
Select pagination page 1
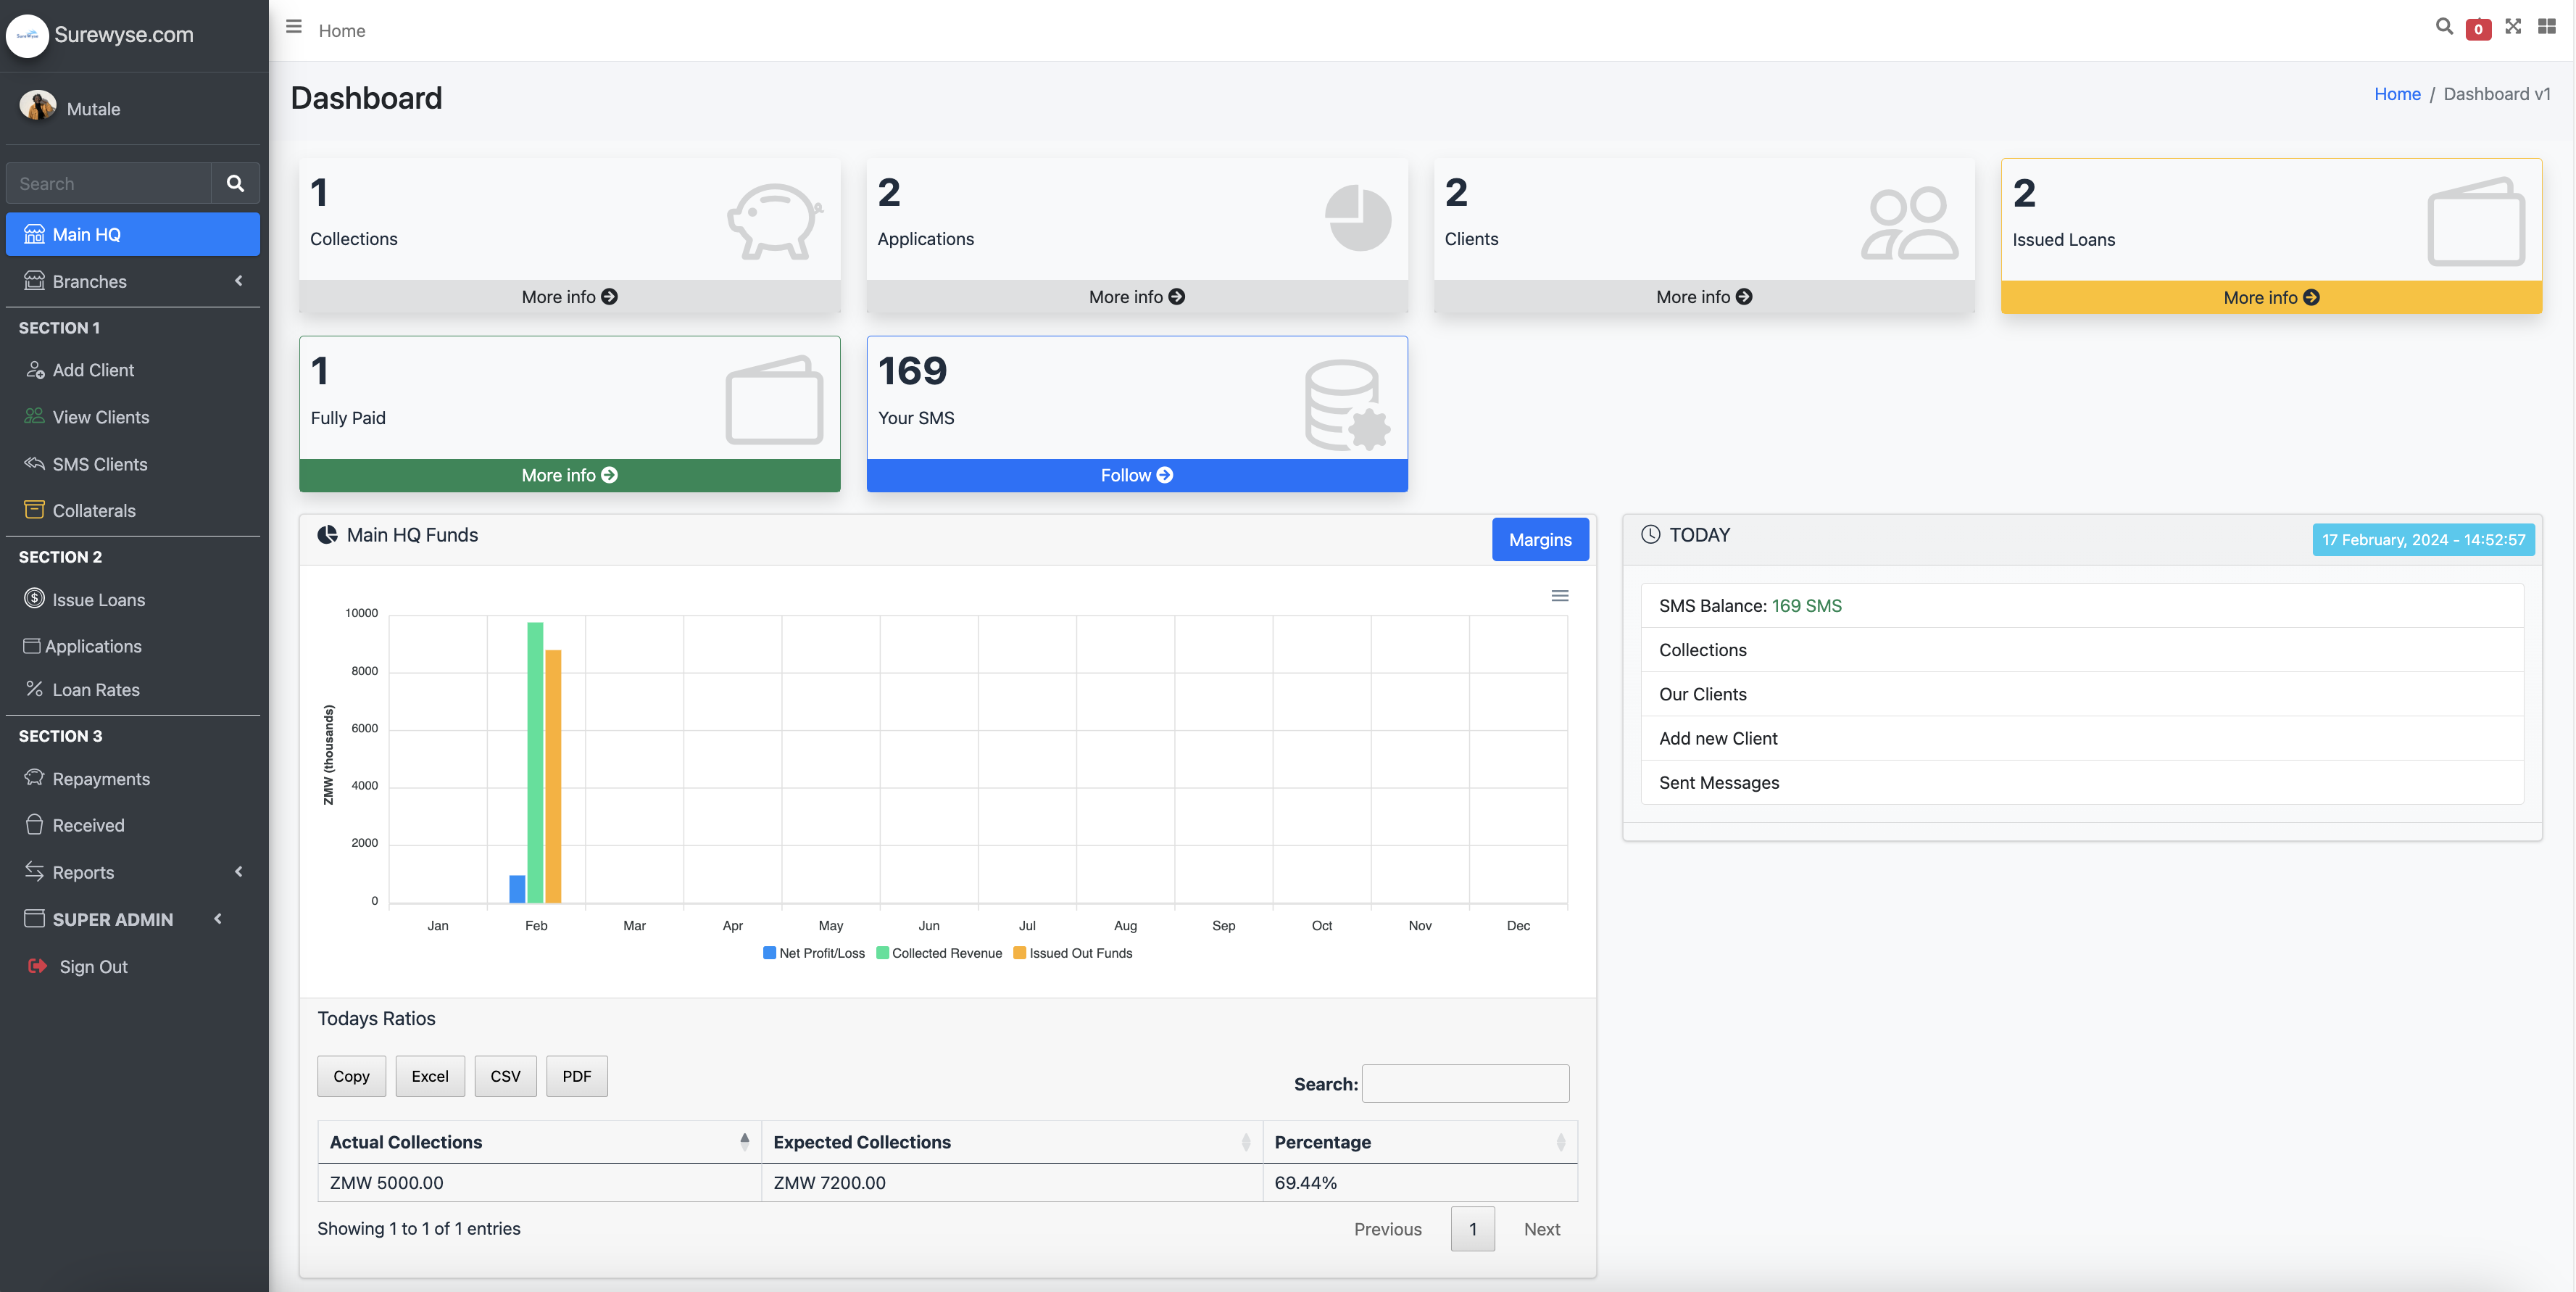1472,1229
